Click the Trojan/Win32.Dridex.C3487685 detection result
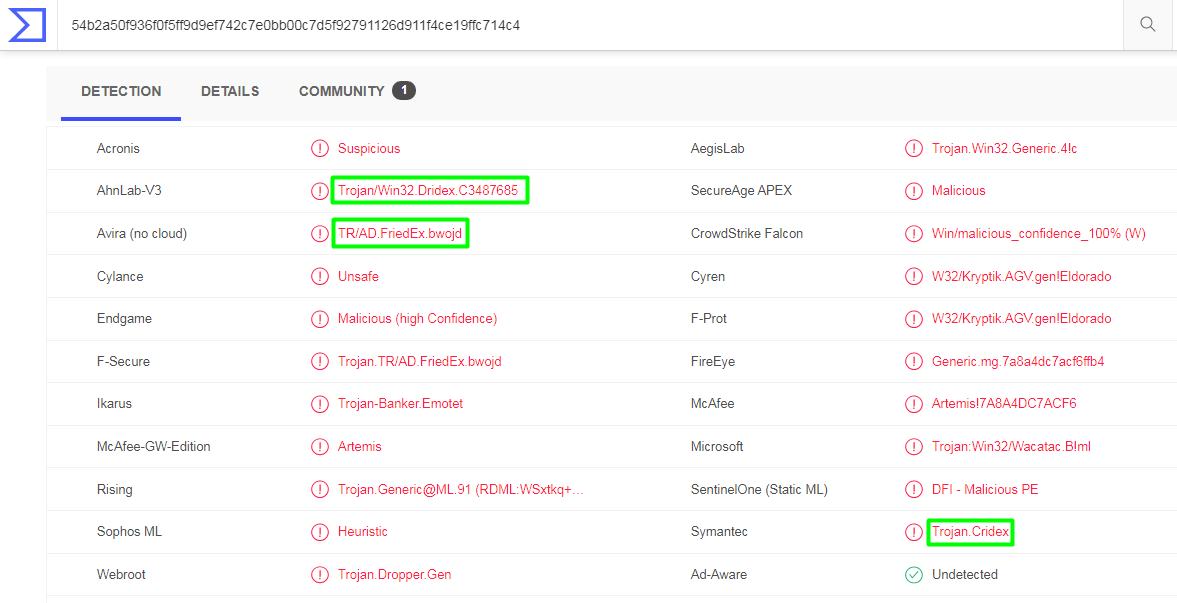Viewport: 1177px width, 603px height. click(x=428, y=191)
